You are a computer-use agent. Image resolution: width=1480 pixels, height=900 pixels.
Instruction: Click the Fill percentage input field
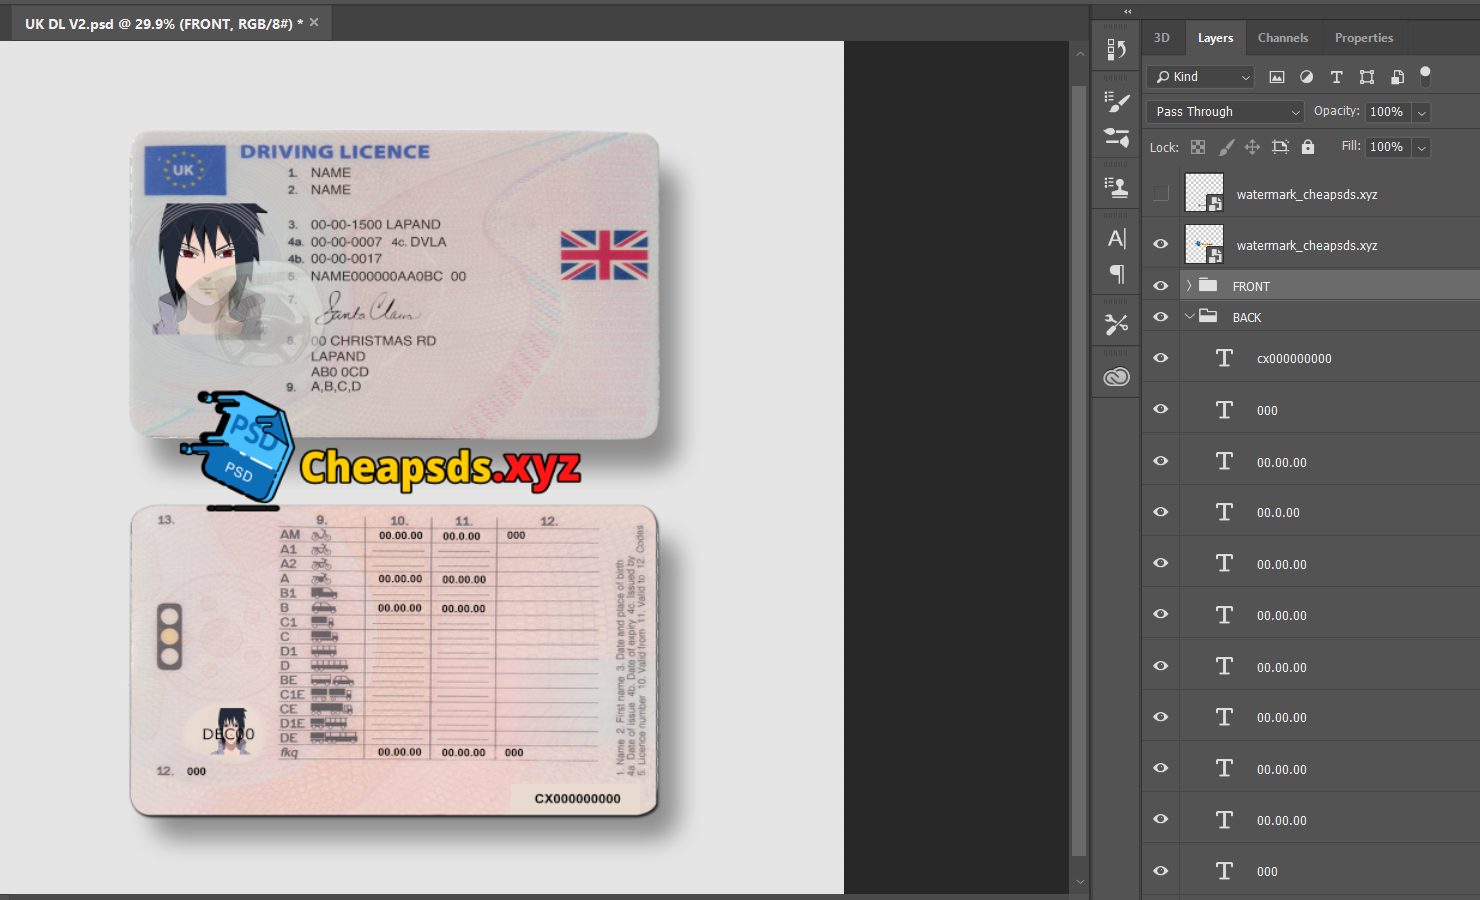(x=1386, y=147)
